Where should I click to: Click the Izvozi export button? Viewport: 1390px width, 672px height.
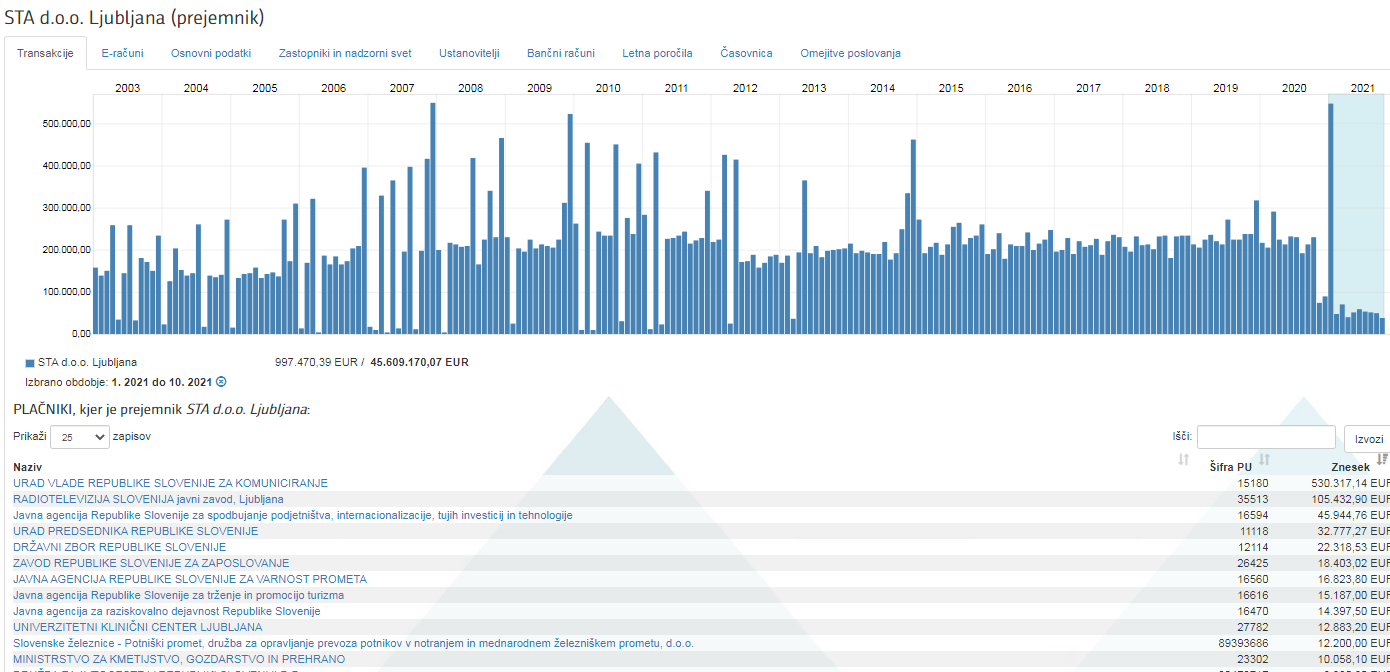click(x=1368, y=438)
